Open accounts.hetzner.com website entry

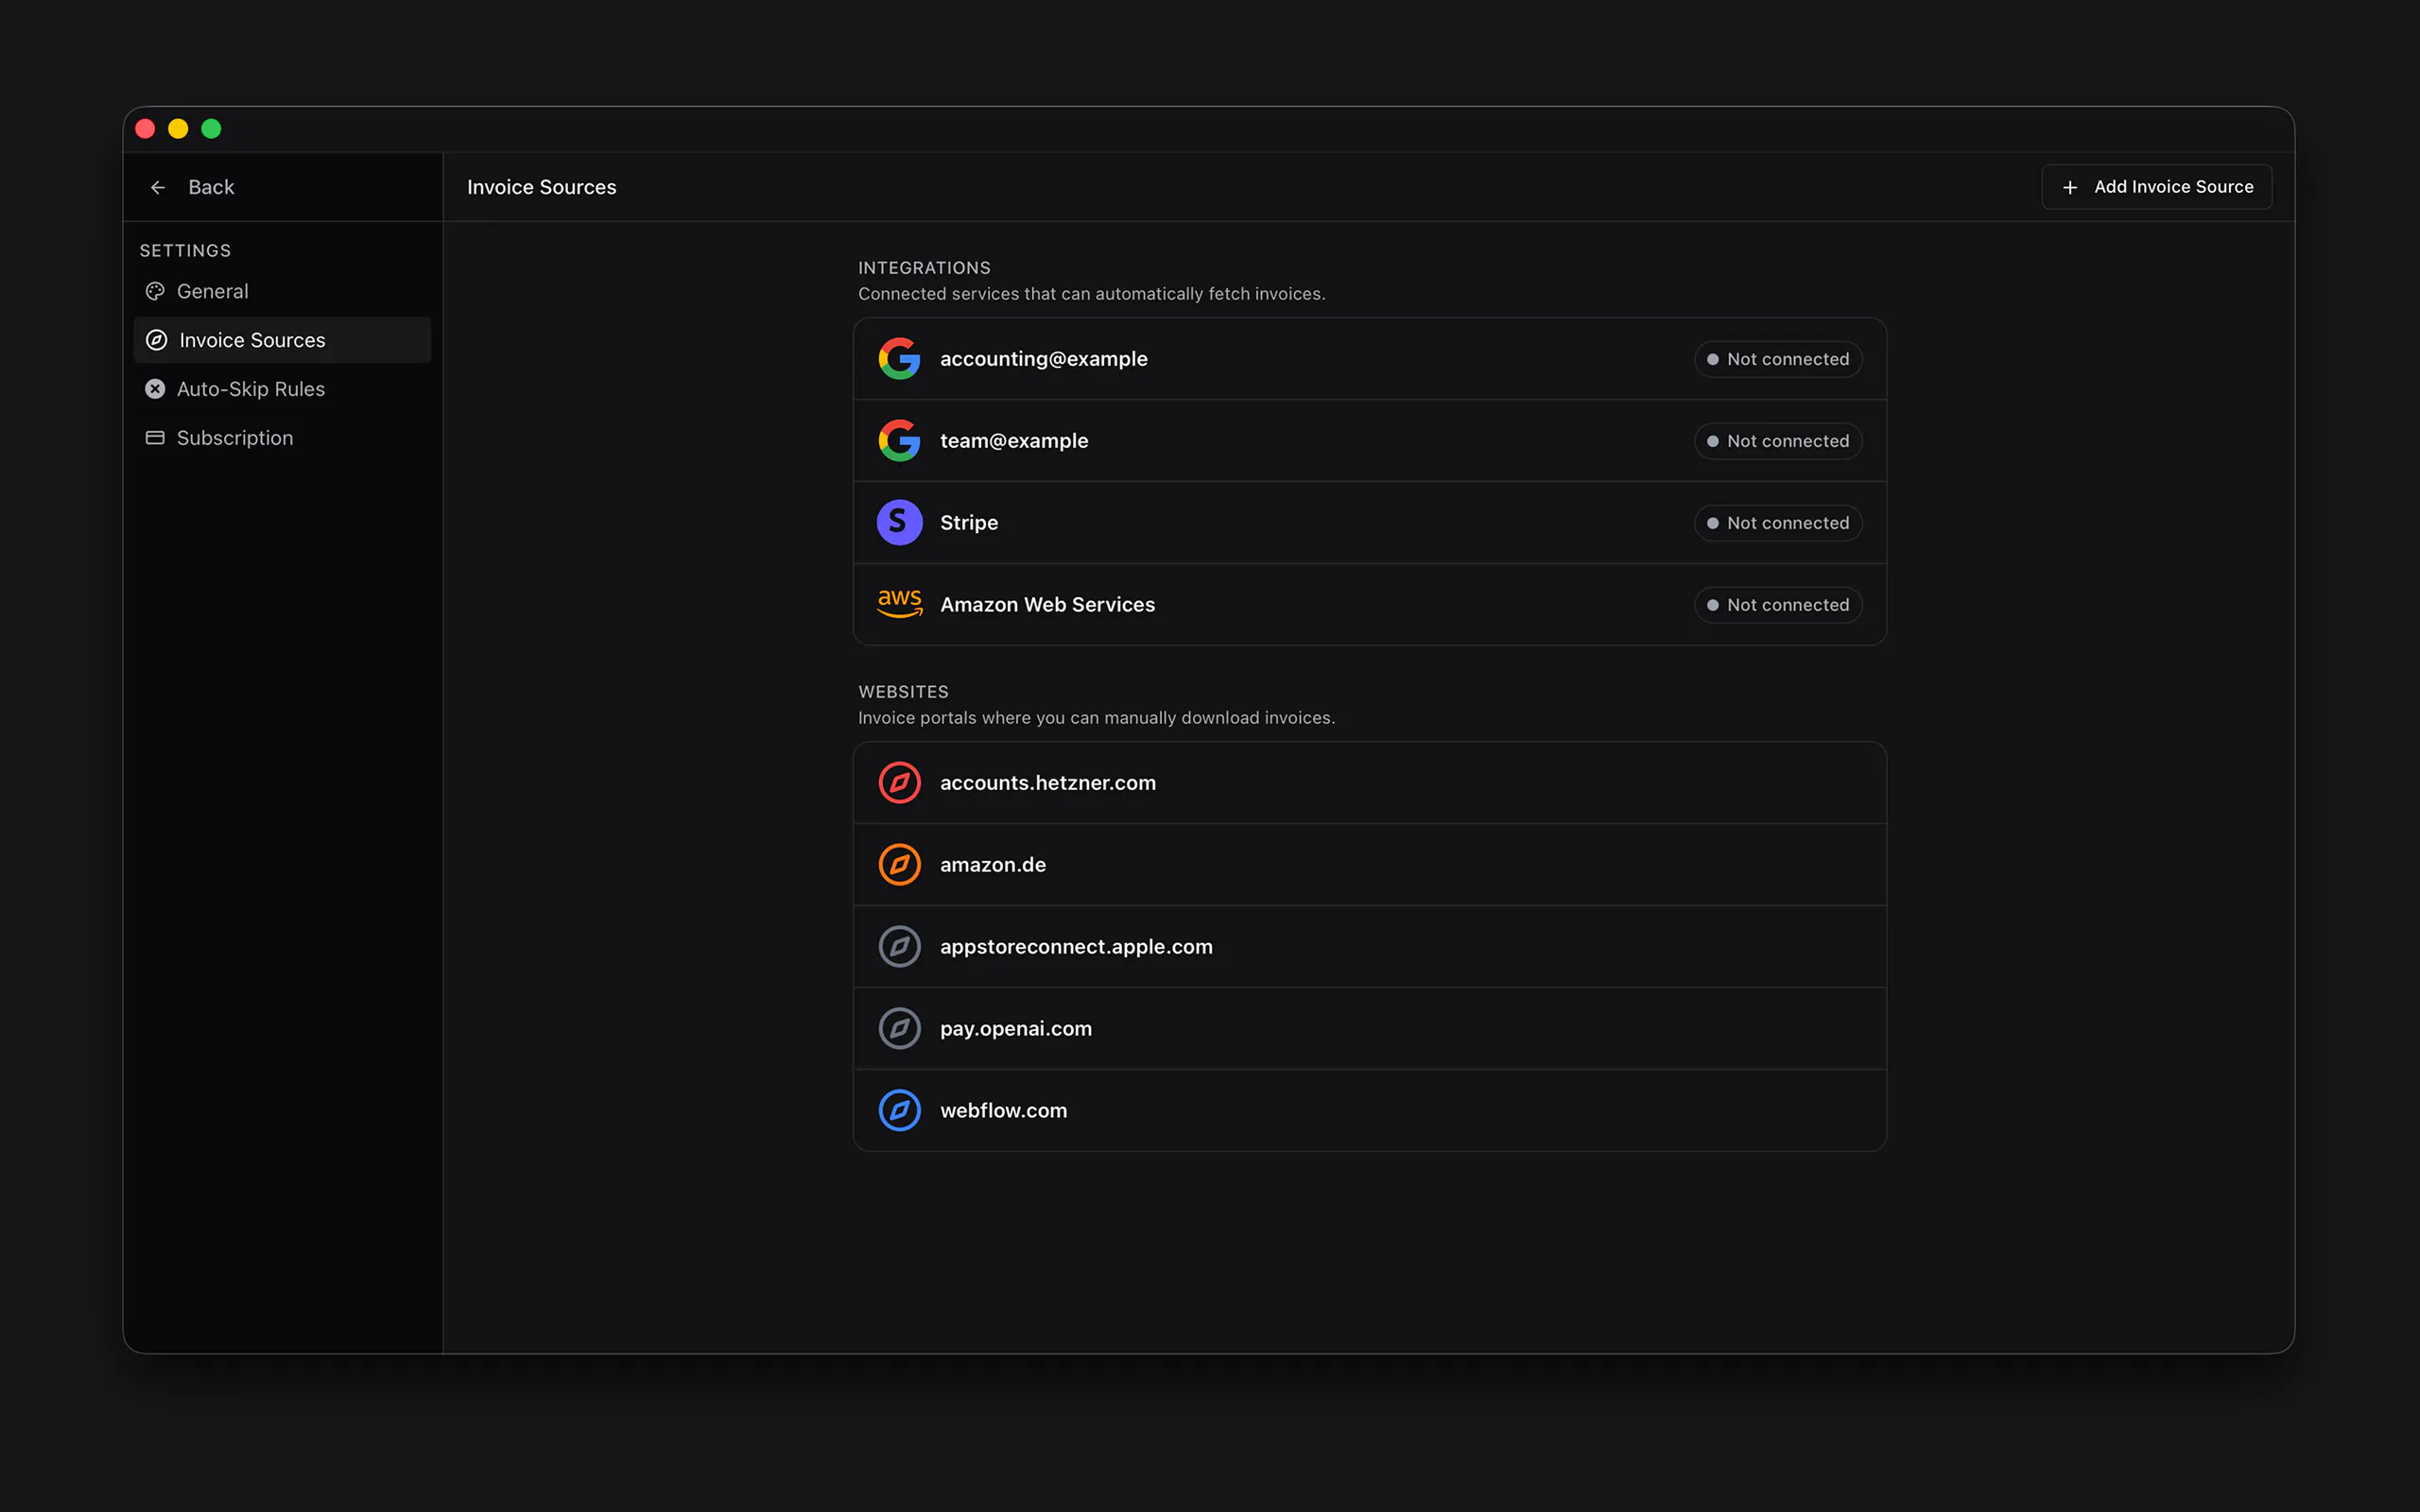click(x=1369, y=783)
